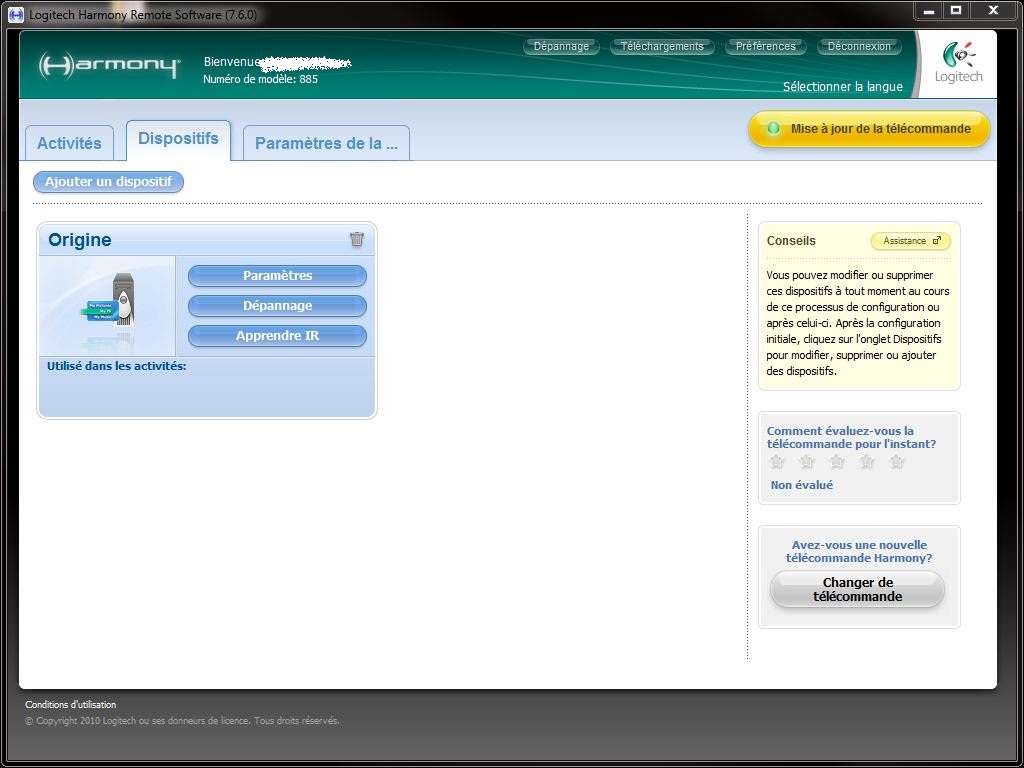Click the Numéro de modèle: 885 text
Screen dimensions: 1024x768
261,79
